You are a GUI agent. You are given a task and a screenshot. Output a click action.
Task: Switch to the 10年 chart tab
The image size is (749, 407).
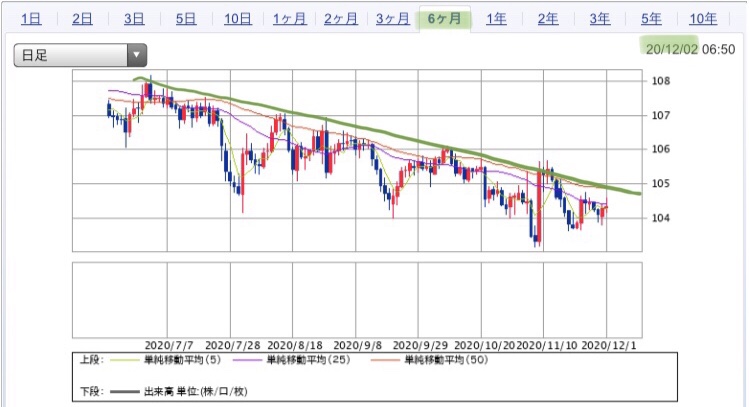(x=703, y=18)
